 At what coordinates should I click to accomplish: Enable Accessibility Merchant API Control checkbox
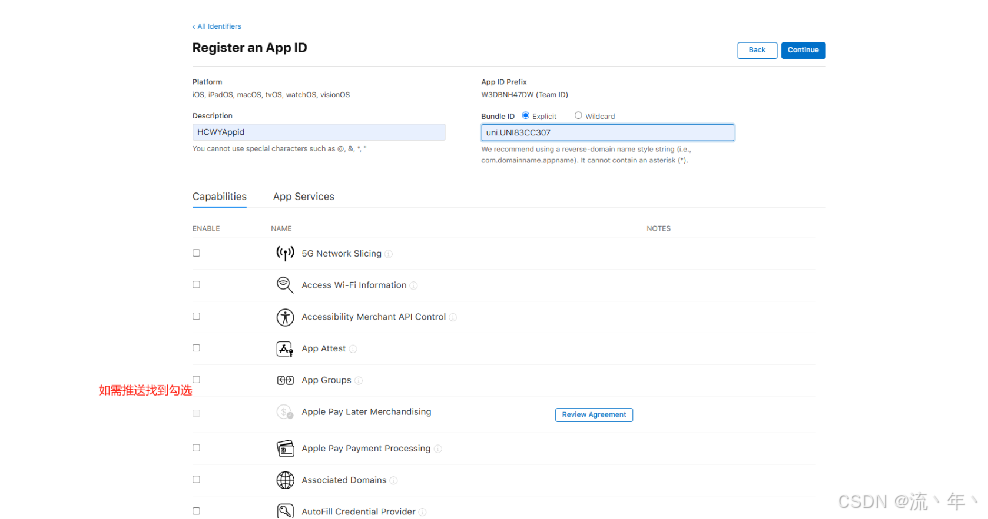[197, 316]
